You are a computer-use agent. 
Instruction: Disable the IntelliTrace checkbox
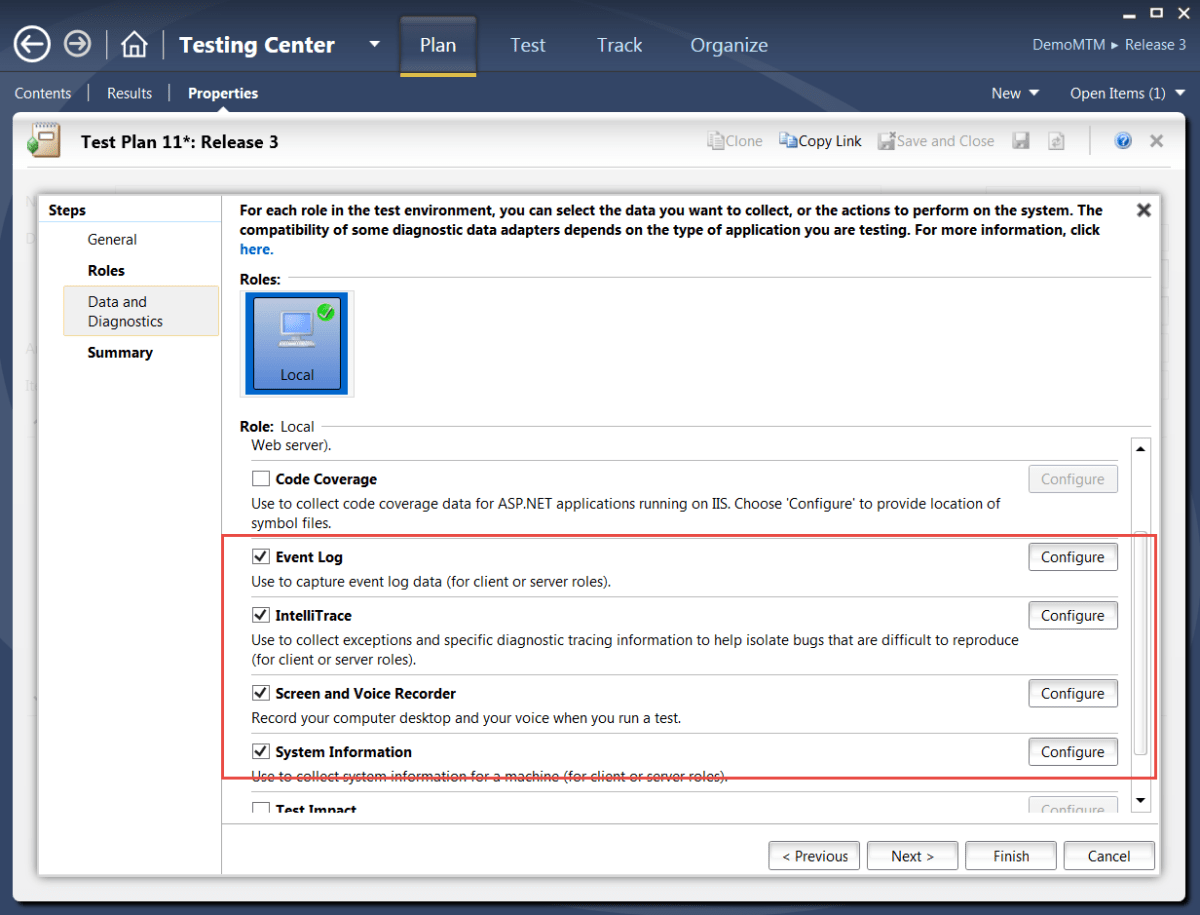tap(260, 614)
